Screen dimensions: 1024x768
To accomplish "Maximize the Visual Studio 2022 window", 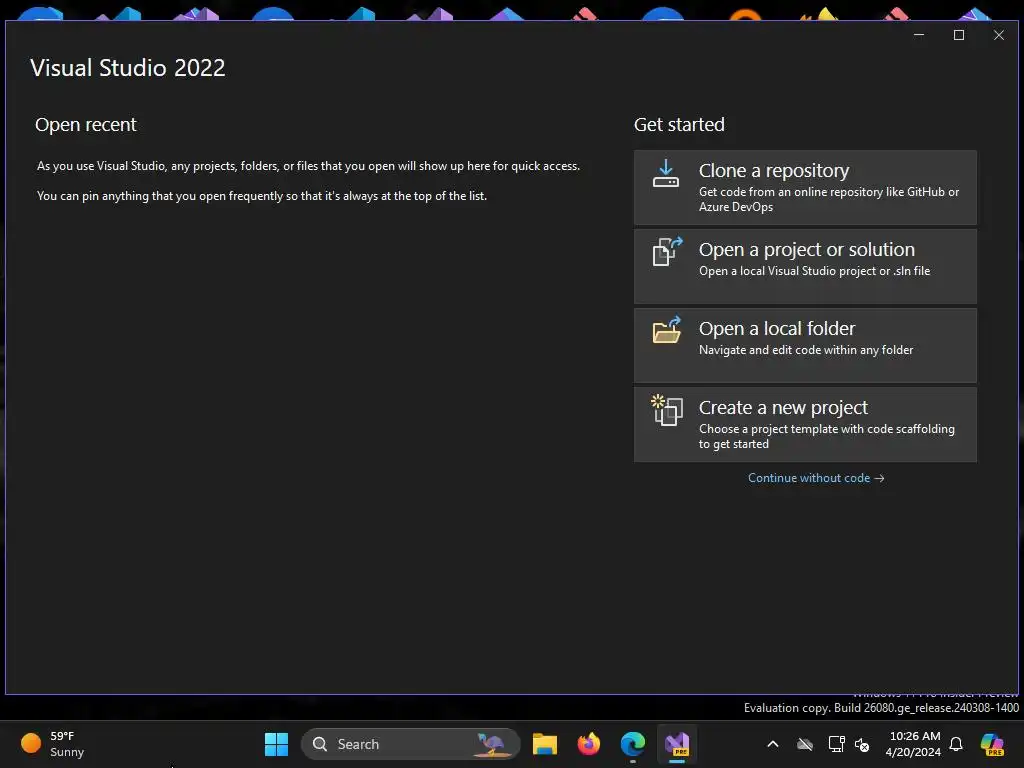I will tap(959, 35).
